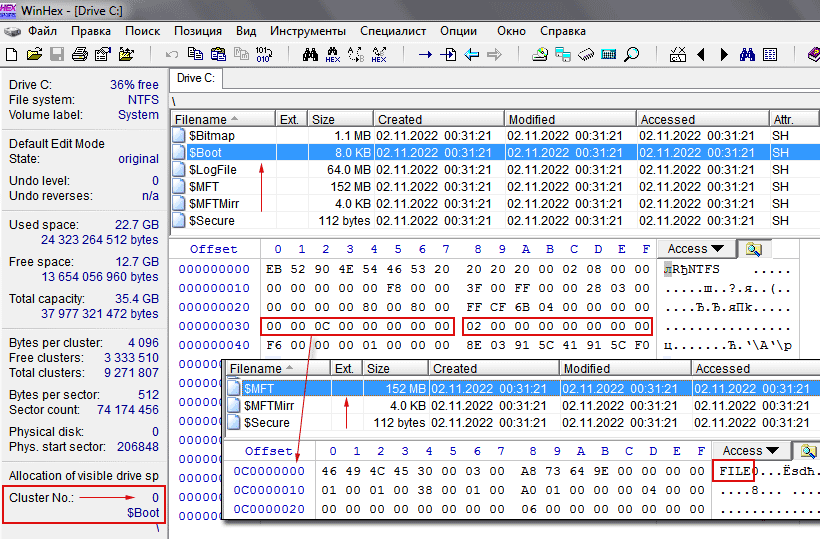This screenshot has width=820, height=539.
Task: Click the Size column header
Action: (340, 120)
